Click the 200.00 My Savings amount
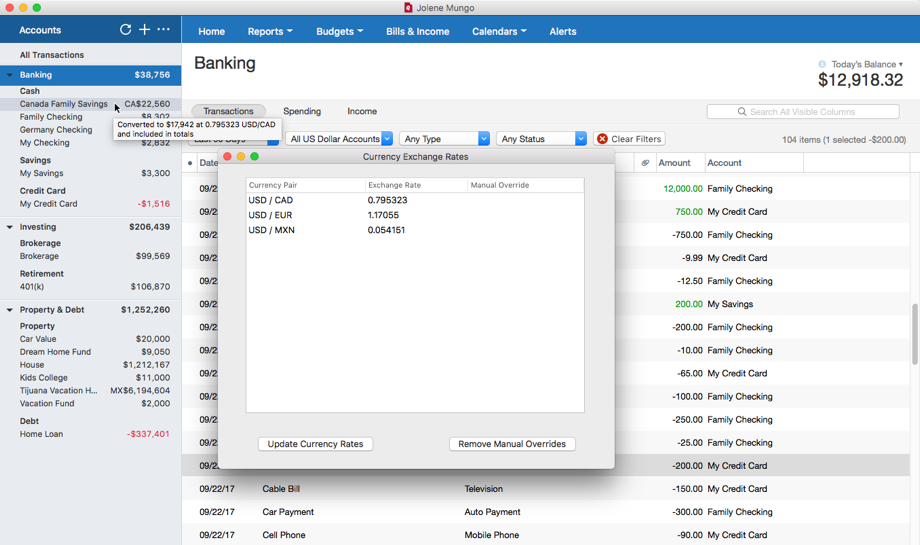The width and height of the screenshot is (920, 545). click(x=689, y=304)
